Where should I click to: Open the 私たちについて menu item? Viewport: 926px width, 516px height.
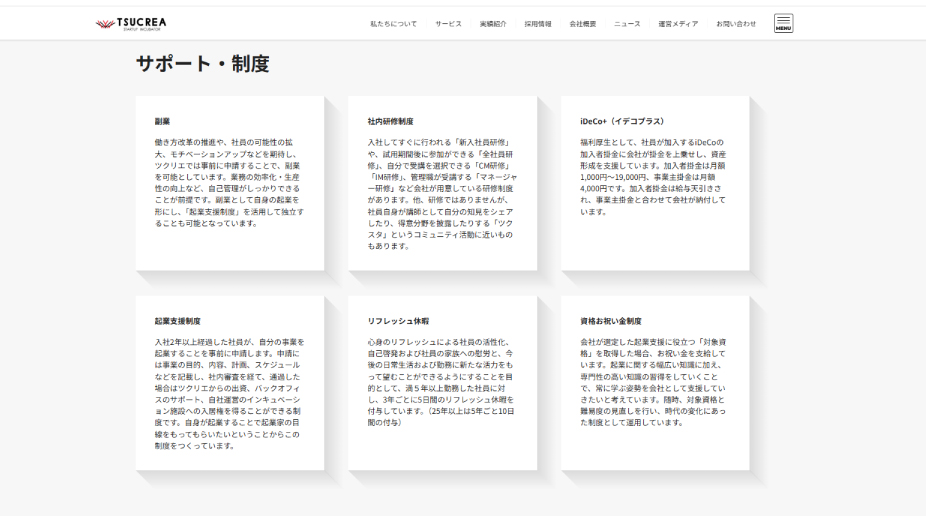coord(393,23)
